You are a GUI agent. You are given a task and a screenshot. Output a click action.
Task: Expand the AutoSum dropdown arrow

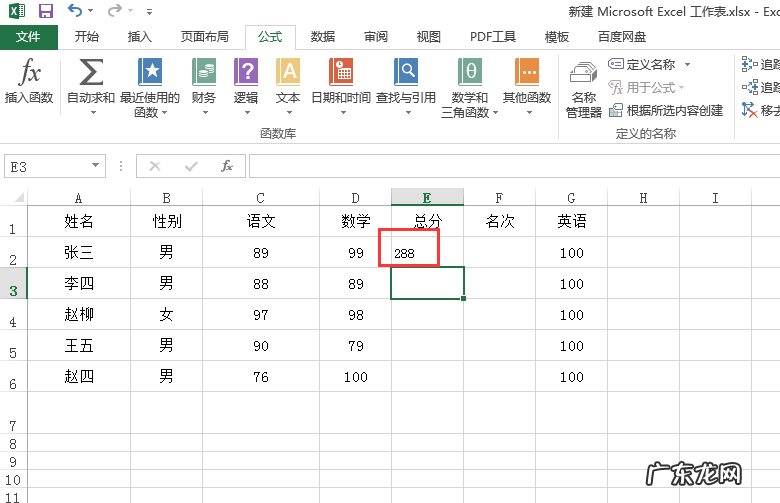93,113
